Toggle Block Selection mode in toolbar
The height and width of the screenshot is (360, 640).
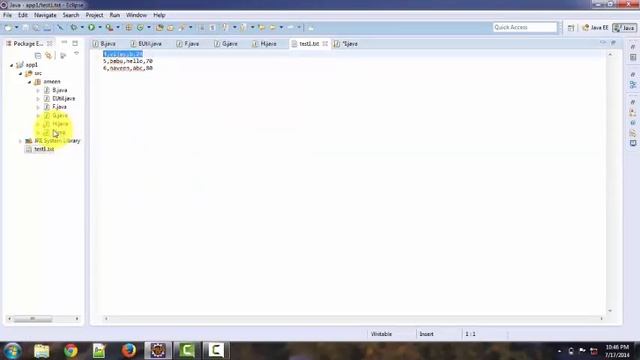[x=202, y=28]
